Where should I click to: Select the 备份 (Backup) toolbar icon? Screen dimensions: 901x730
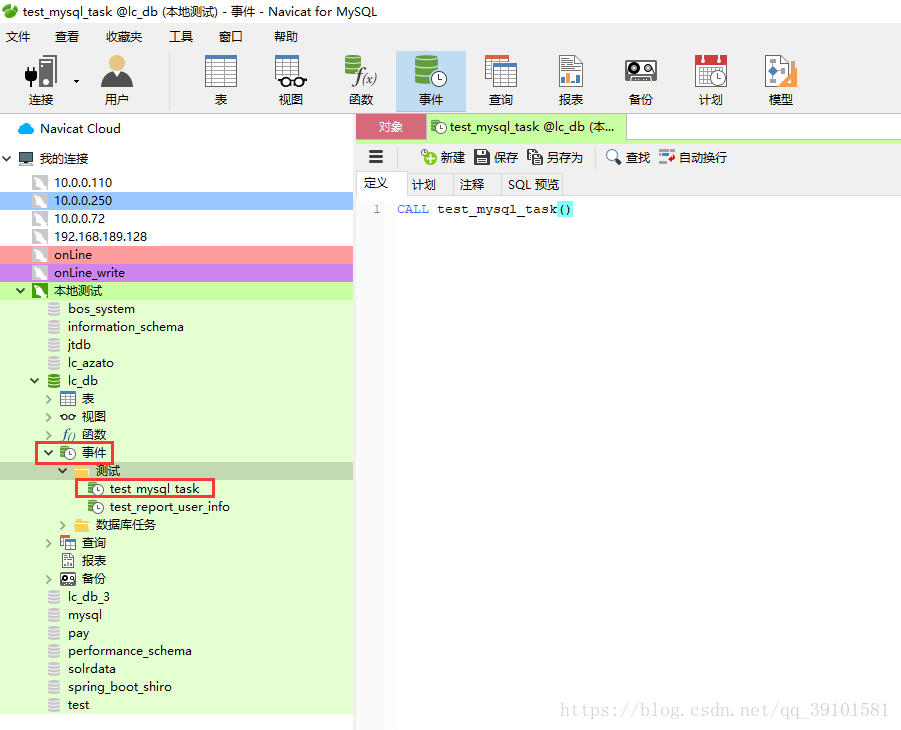[641, 80]
